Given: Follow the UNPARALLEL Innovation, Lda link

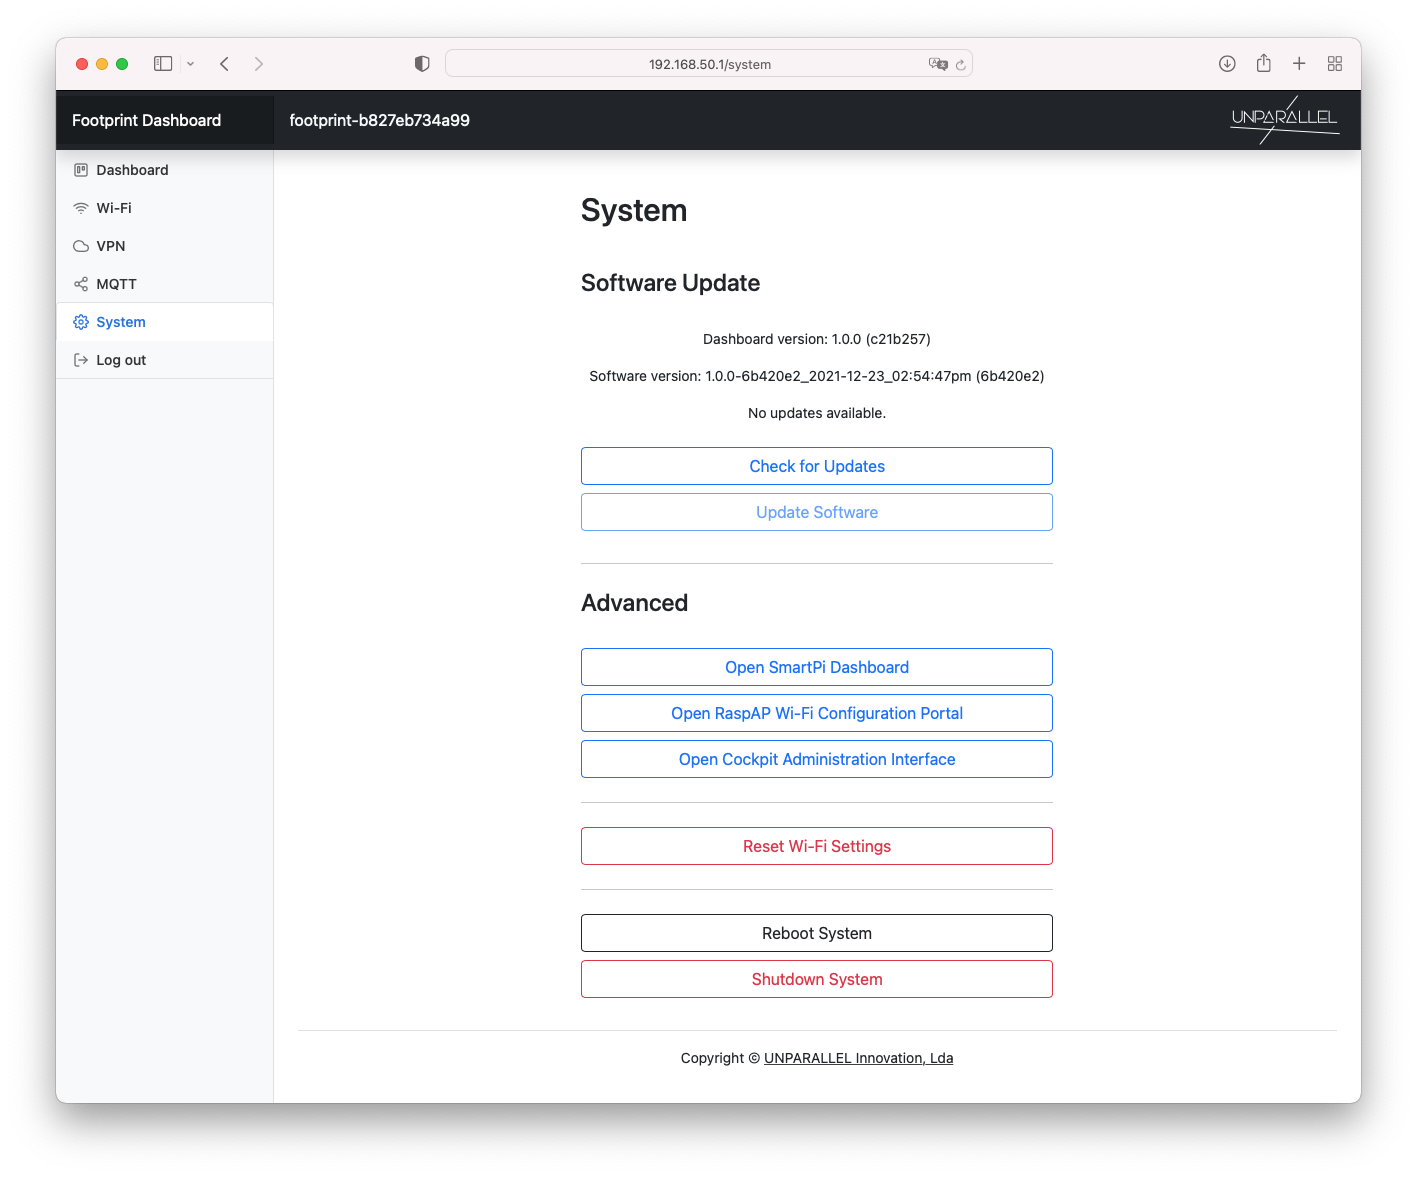Looking at the screenshot, I should tap(858, 1058).
